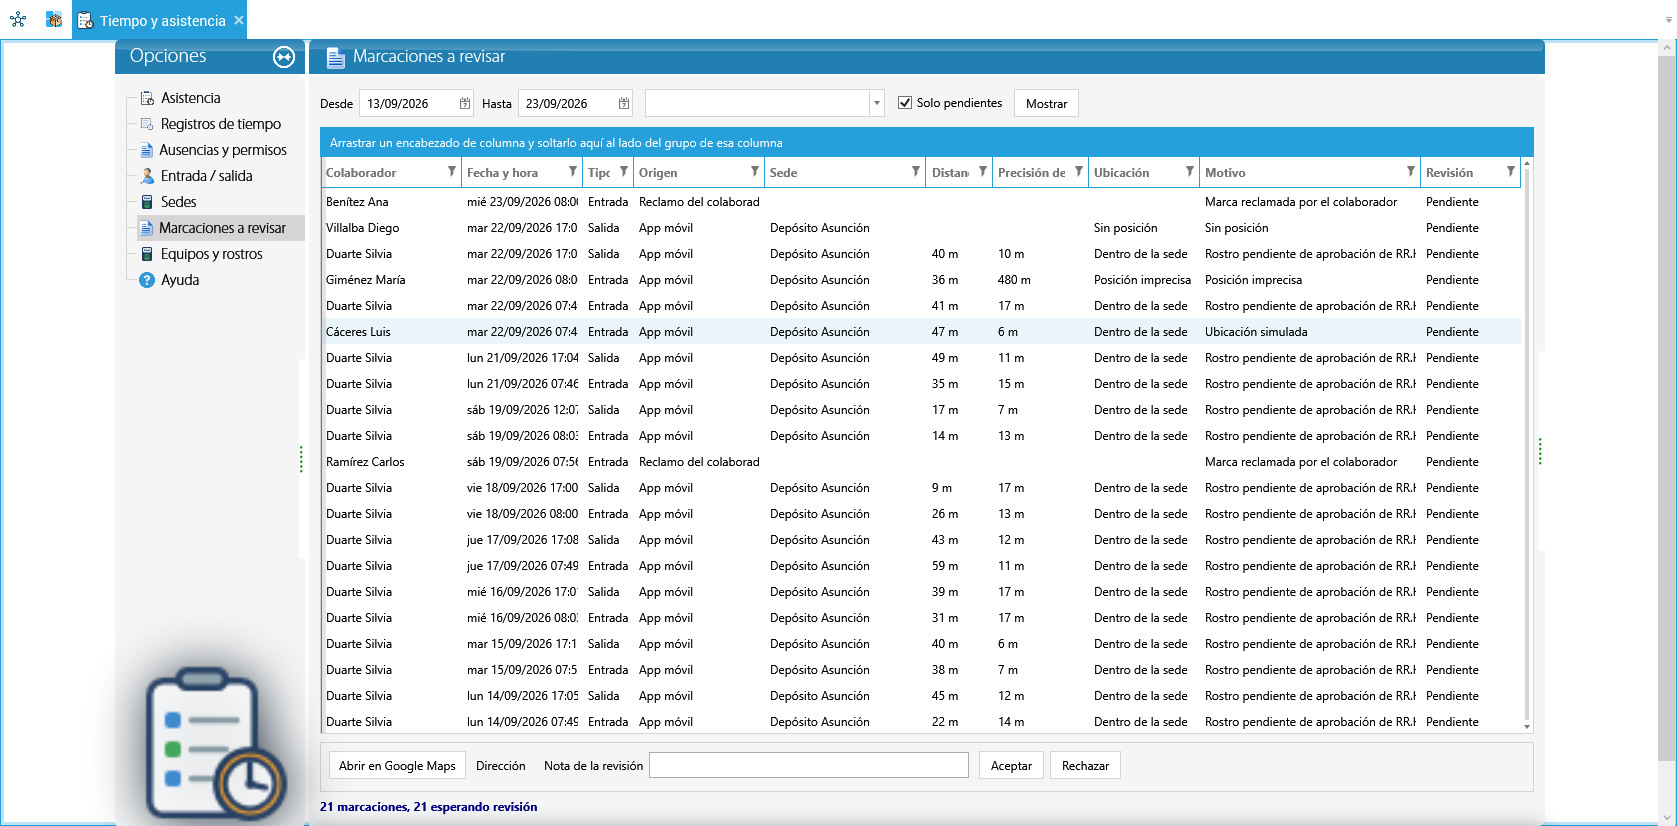This screenshot has height=826, width=1677.
Task: Select the Villalba Diego row
Action: tap(921, 228)
